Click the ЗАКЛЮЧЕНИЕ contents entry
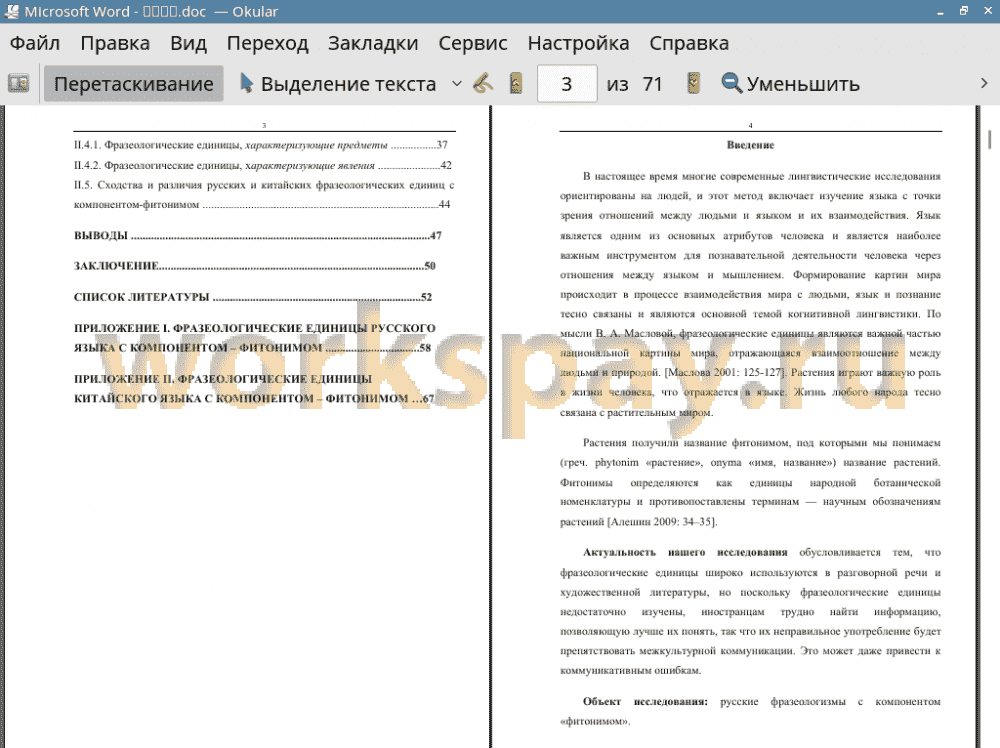 coord(254,266)
